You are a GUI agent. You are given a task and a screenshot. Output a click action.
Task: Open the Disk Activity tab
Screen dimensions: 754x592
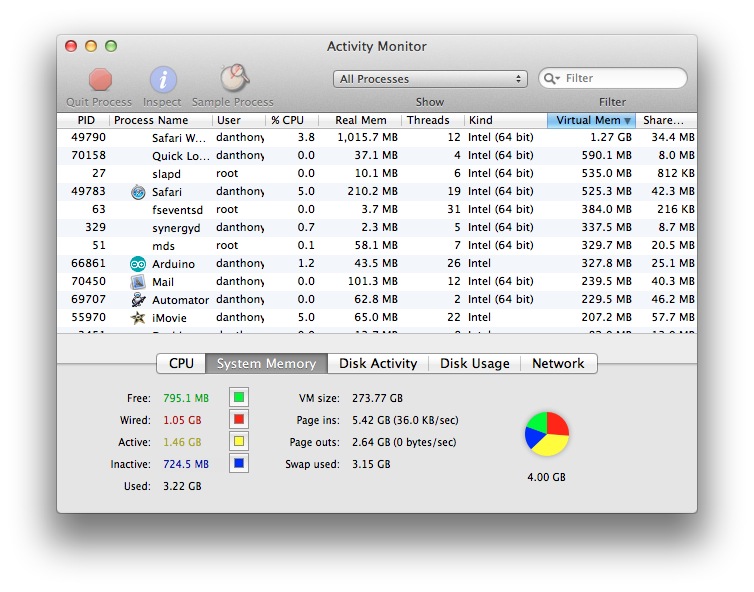pyautogui.click(x=378, y=364)
